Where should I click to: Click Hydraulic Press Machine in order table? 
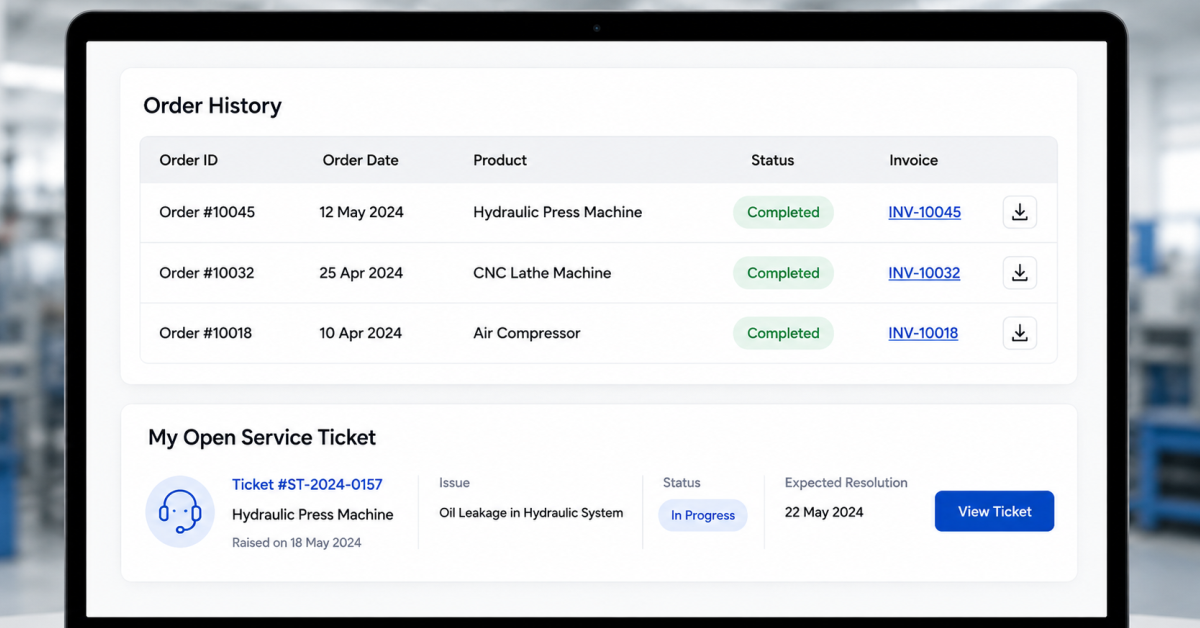coord(557,212)
